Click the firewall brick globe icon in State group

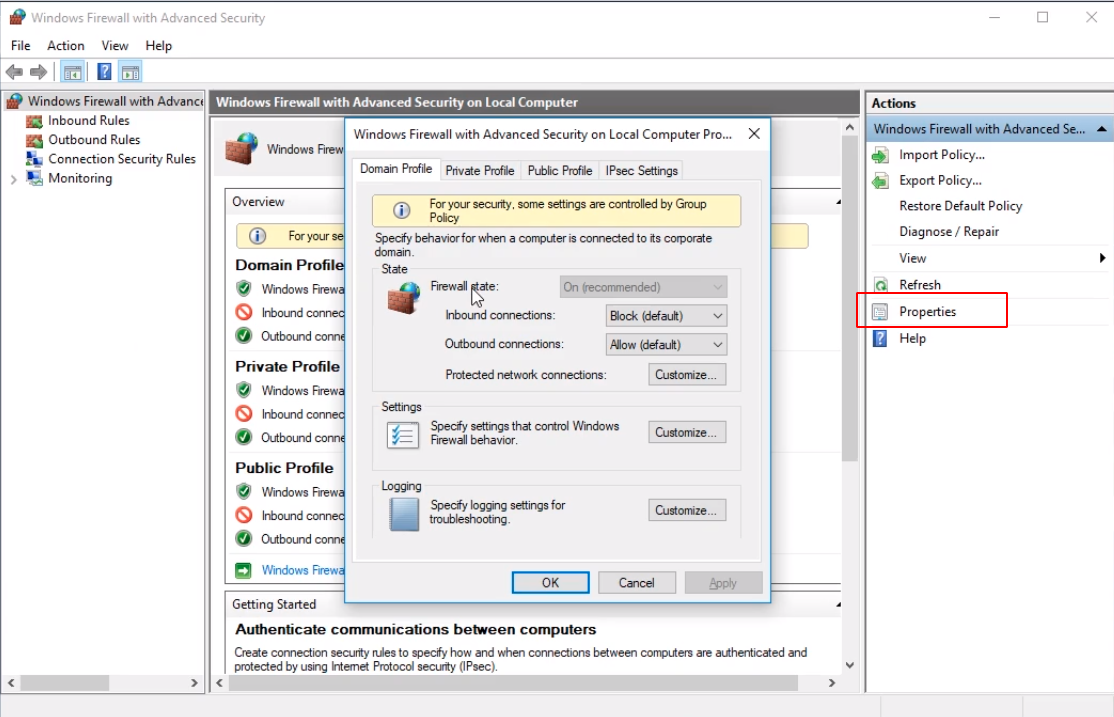click(404, 298)
